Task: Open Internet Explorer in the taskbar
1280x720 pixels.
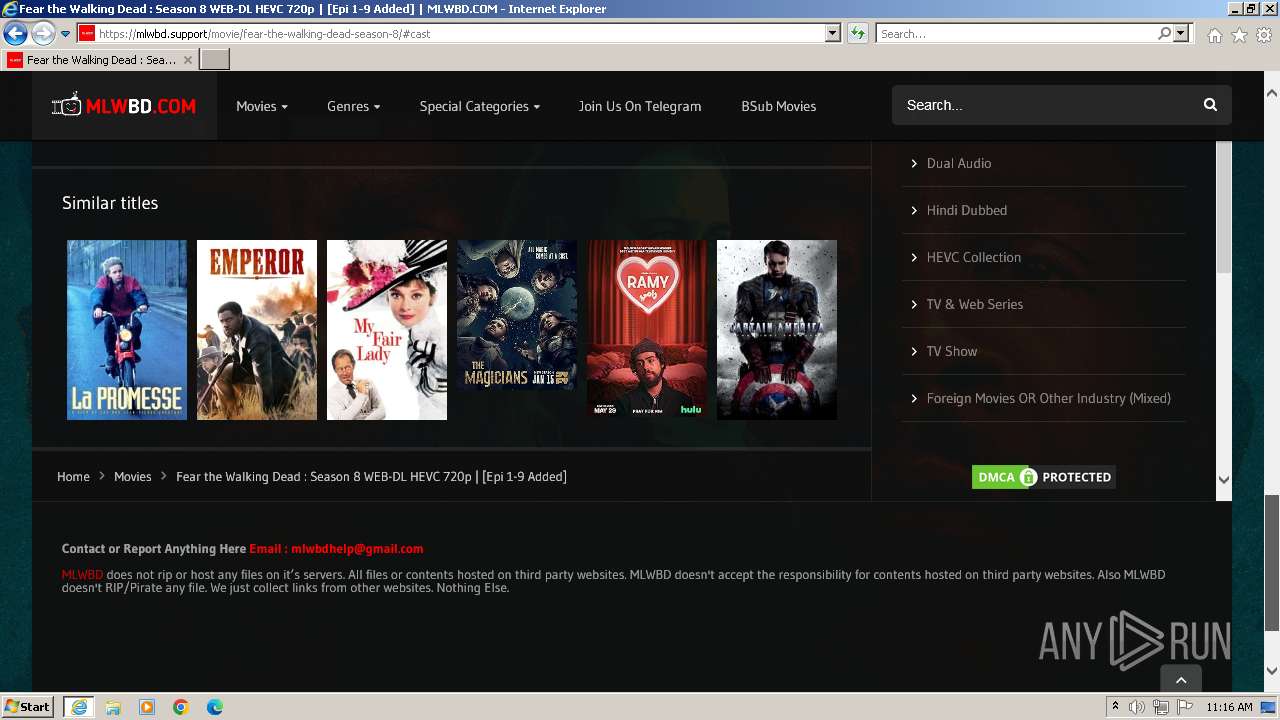Action: coord(78,707)
